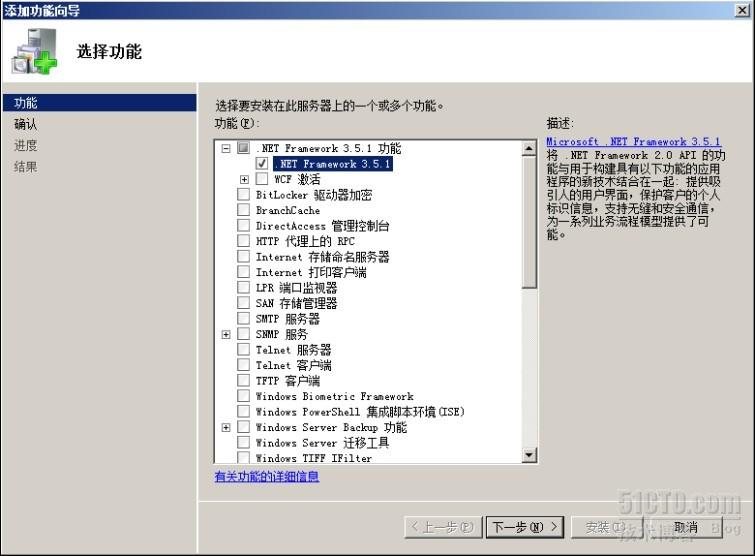The height and width of the screenshot is (556, 755).
Task: Select 确认 step in the left pane
Action: tap(26, 124)
